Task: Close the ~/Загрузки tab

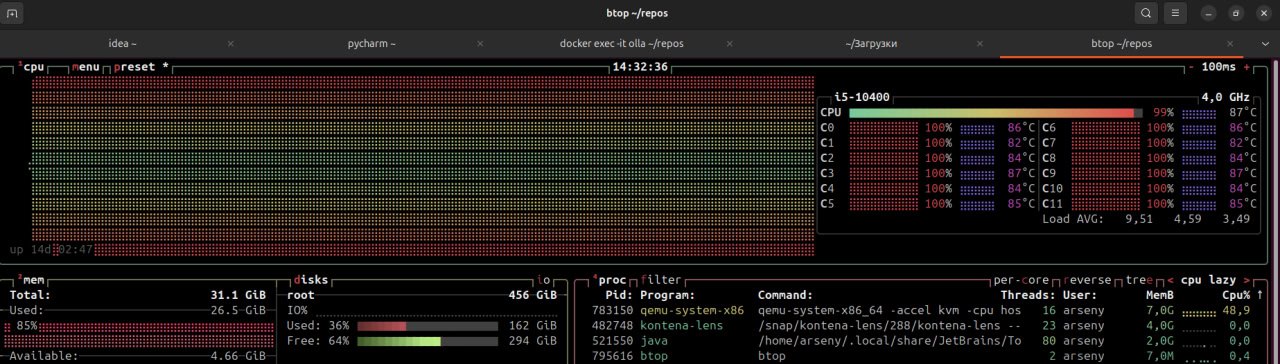Action: click(981, 44)
